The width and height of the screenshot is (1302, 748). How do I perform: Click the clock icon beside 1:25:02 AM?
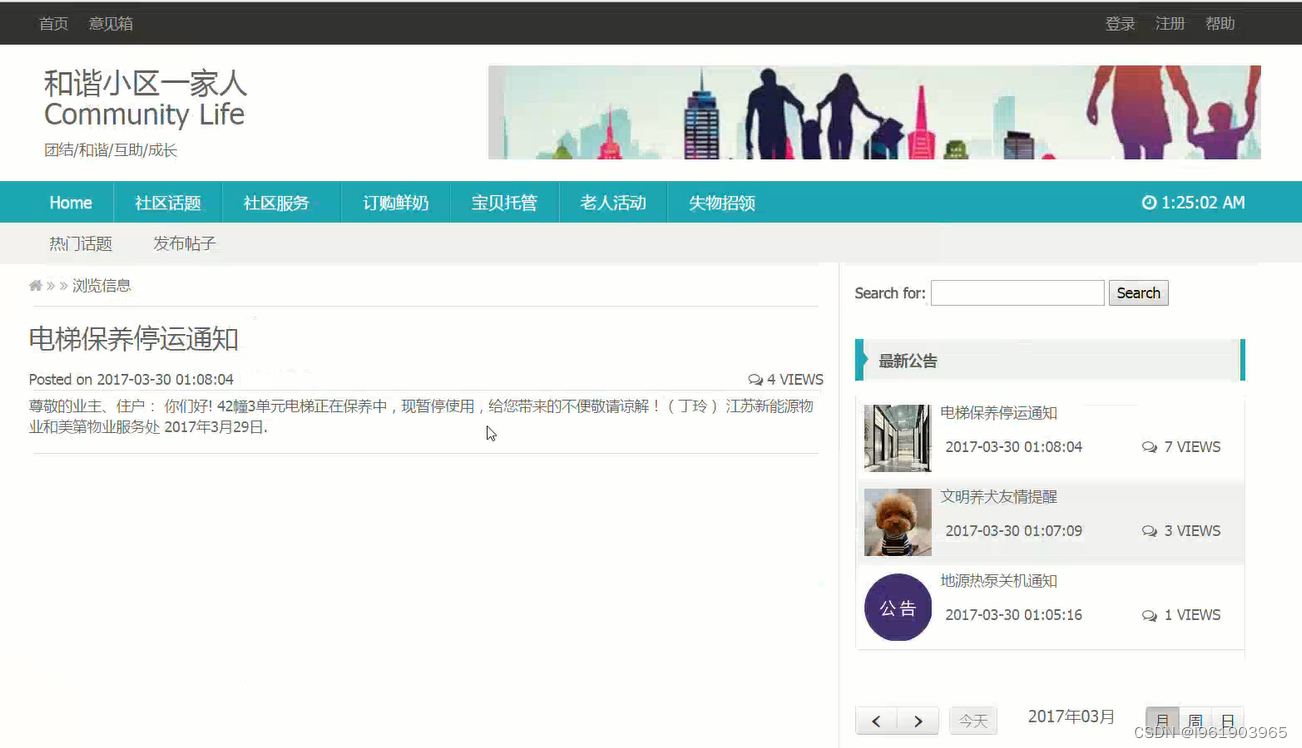click(1149, 203)
